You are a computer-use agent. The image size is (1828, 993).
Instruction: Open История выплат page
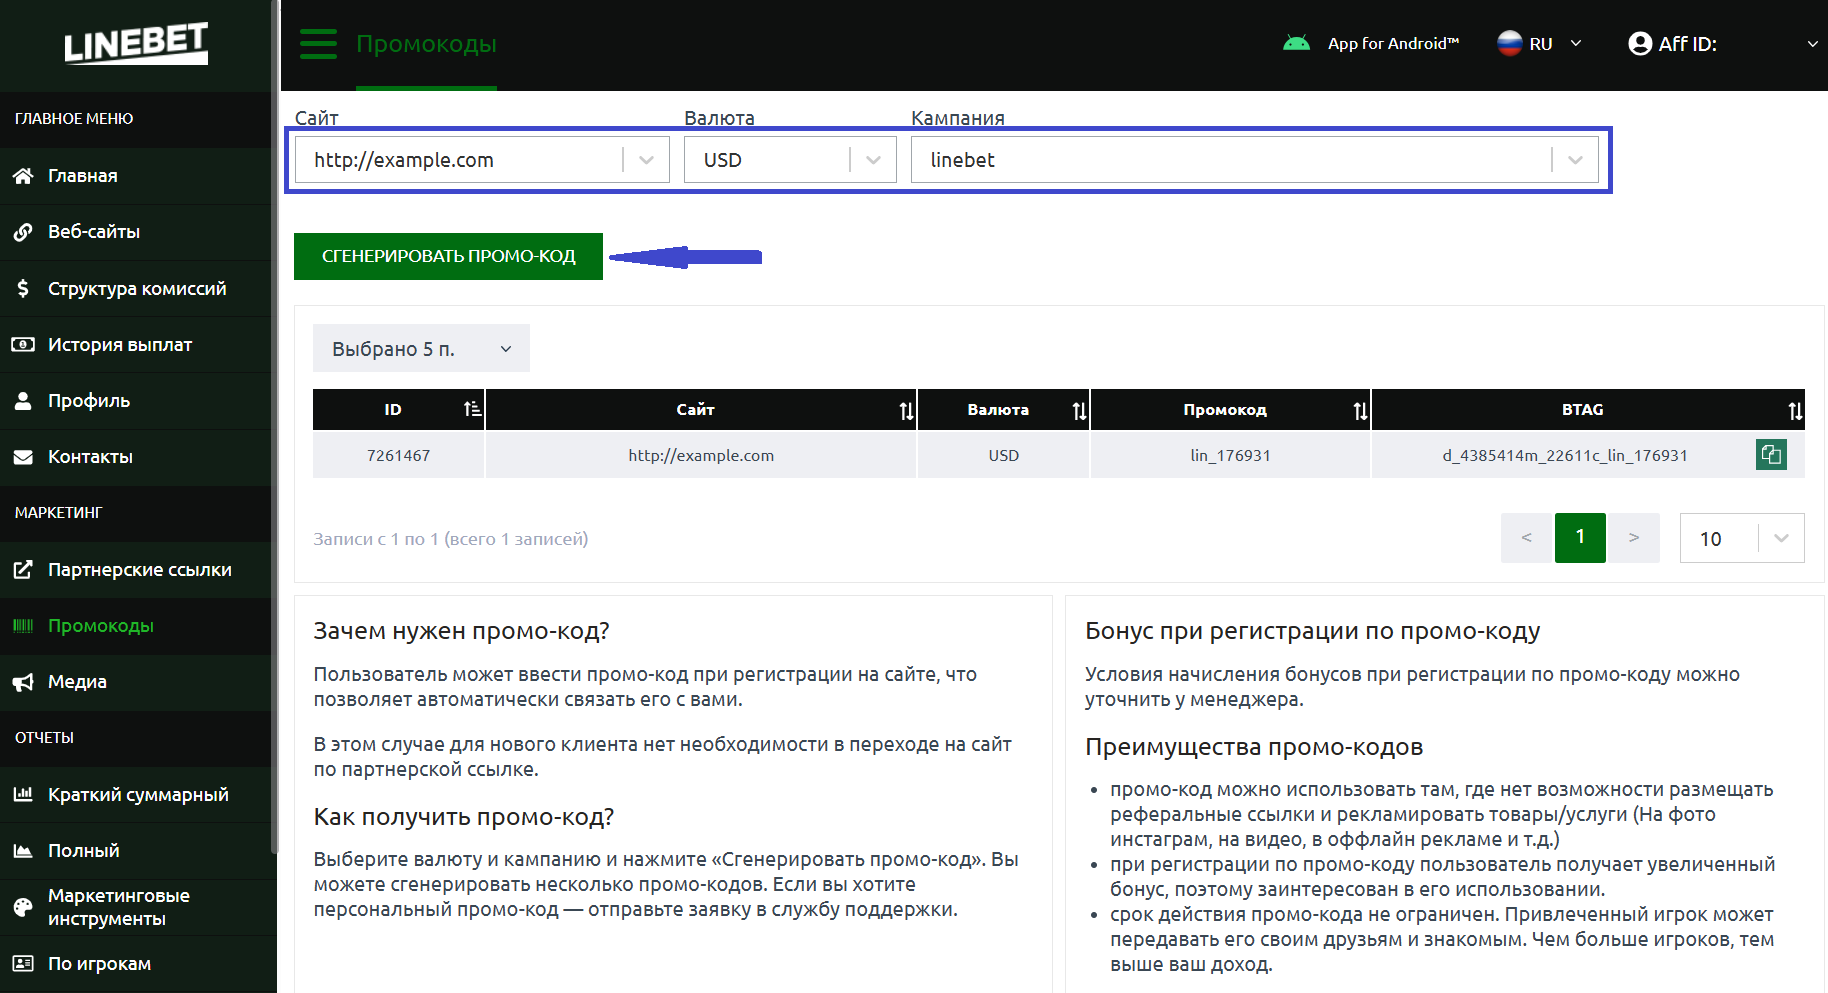coord(136,344)
